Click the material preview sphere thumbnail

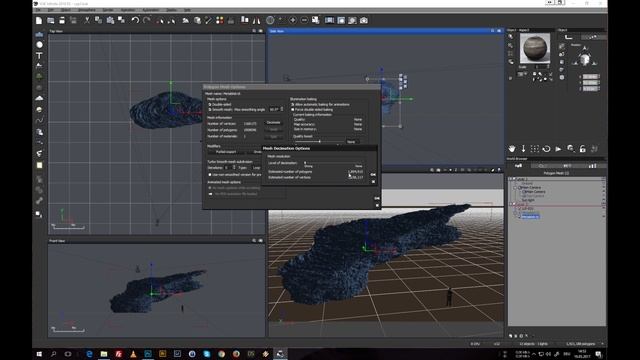pos(535,48)
